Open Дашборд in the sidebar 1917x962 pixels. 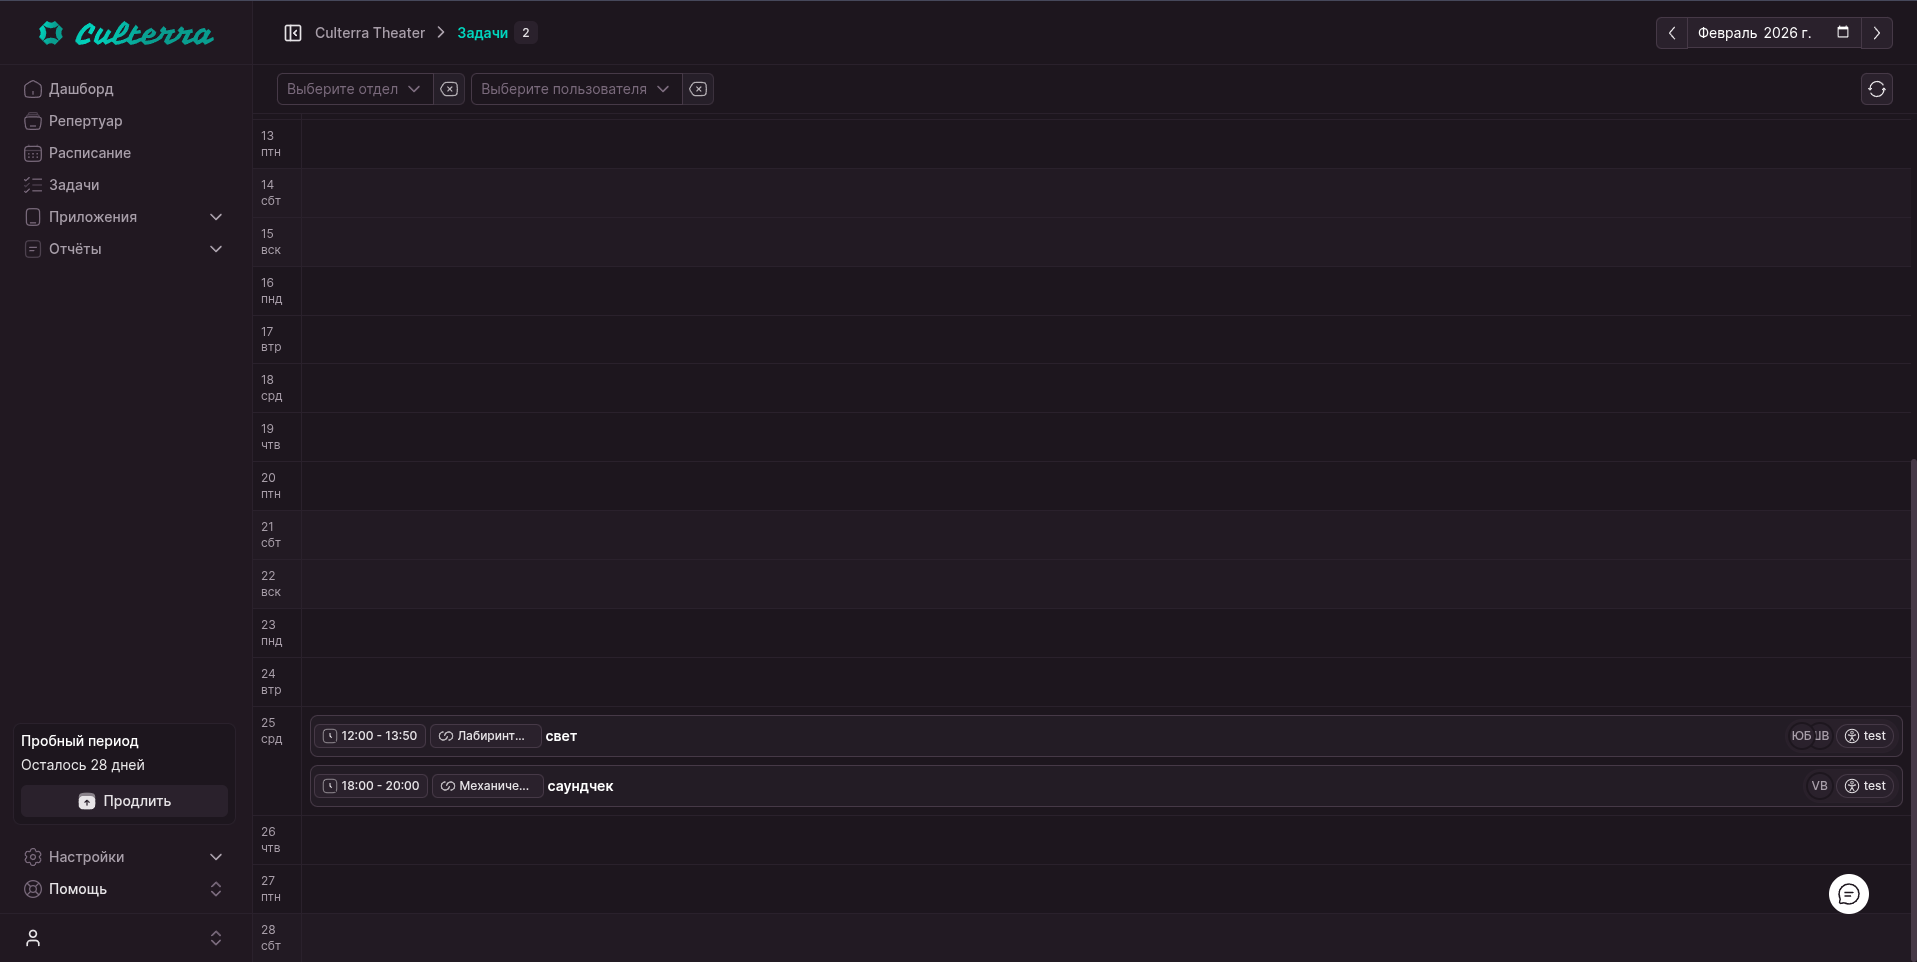tap(81, 89)
